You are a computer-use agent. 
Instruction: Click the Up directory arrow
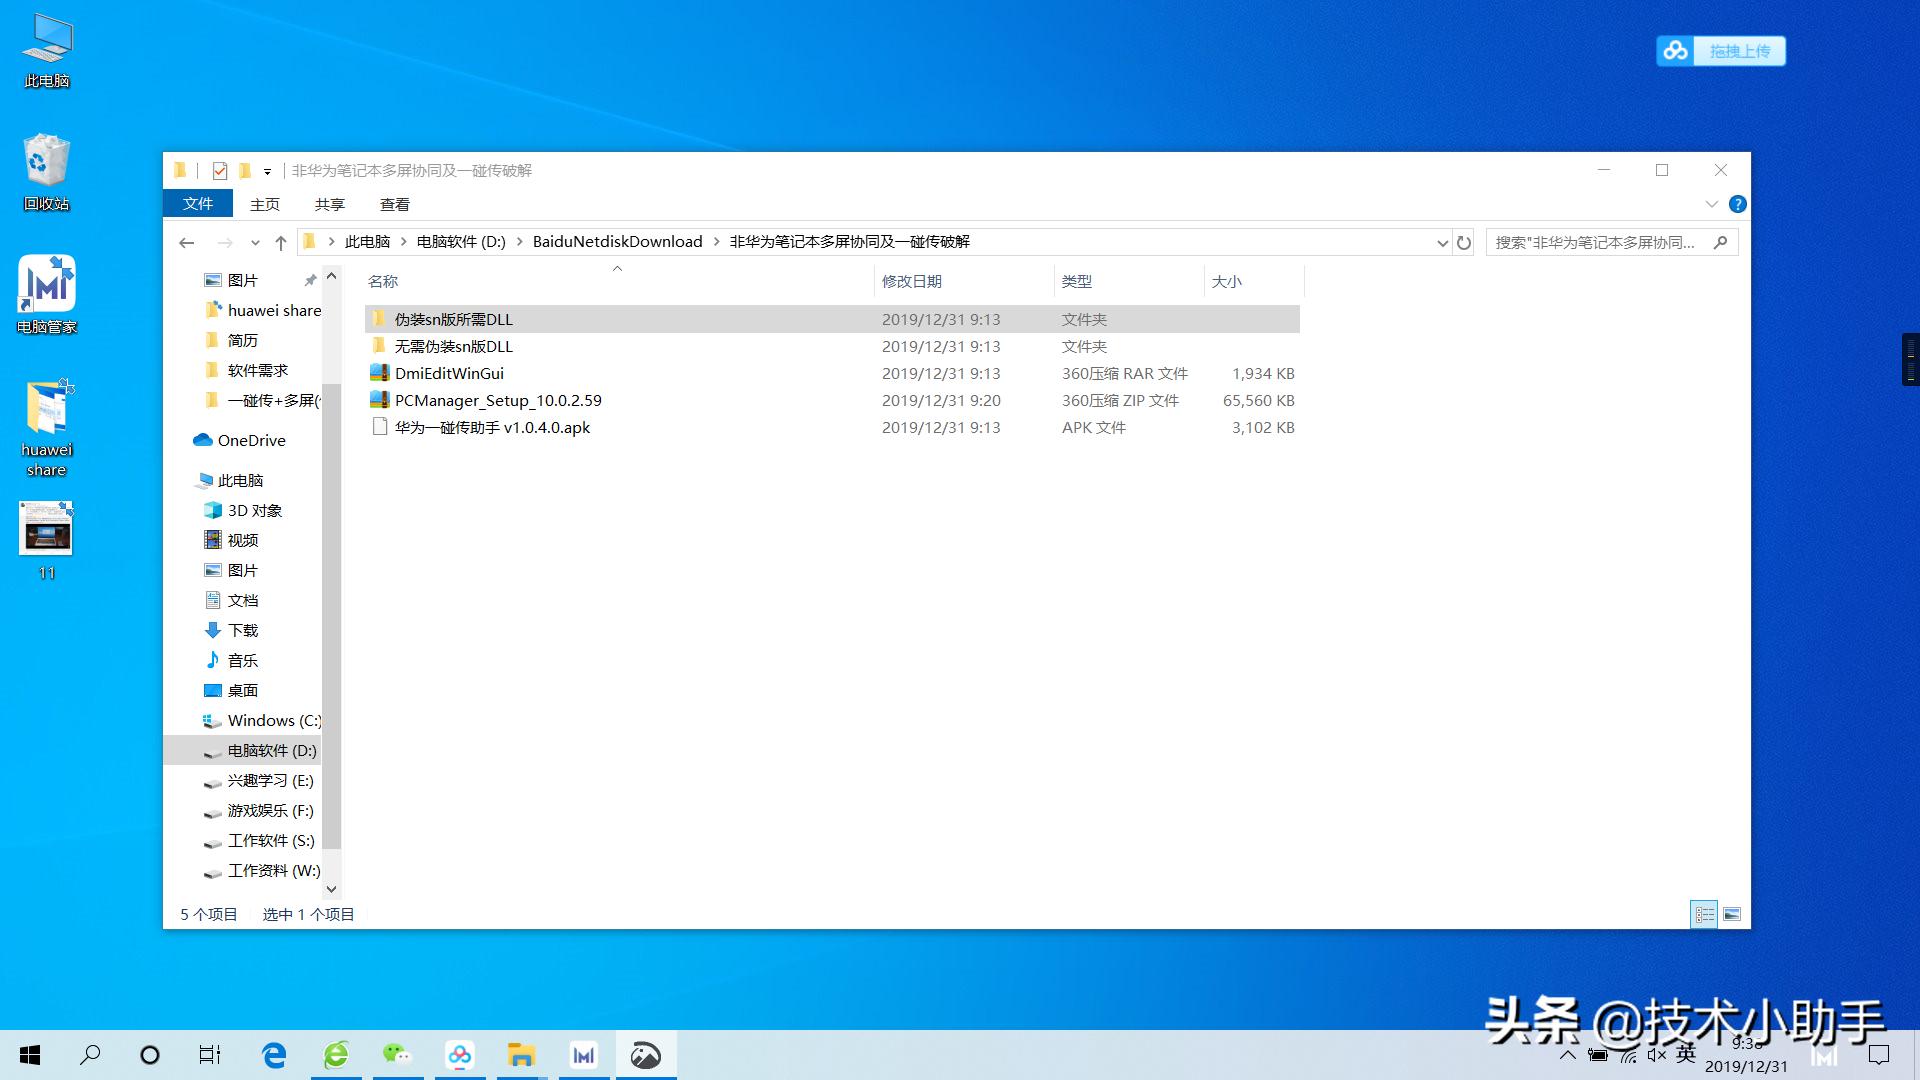pos(281,242)
